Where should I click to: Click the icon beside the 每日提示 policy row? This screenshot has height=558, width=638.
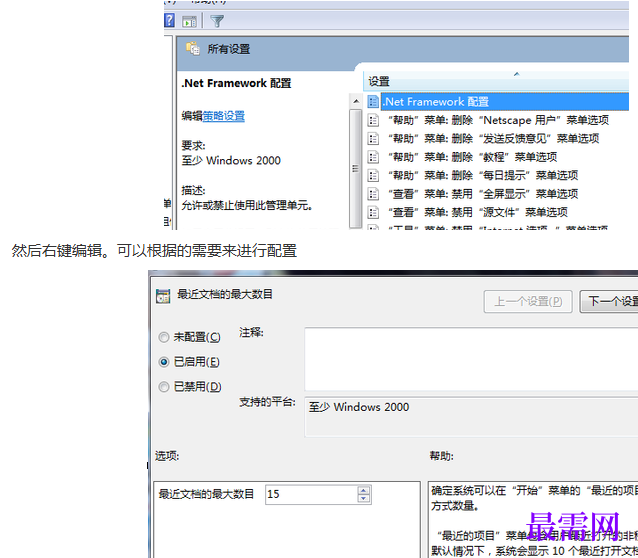(373, 175)
